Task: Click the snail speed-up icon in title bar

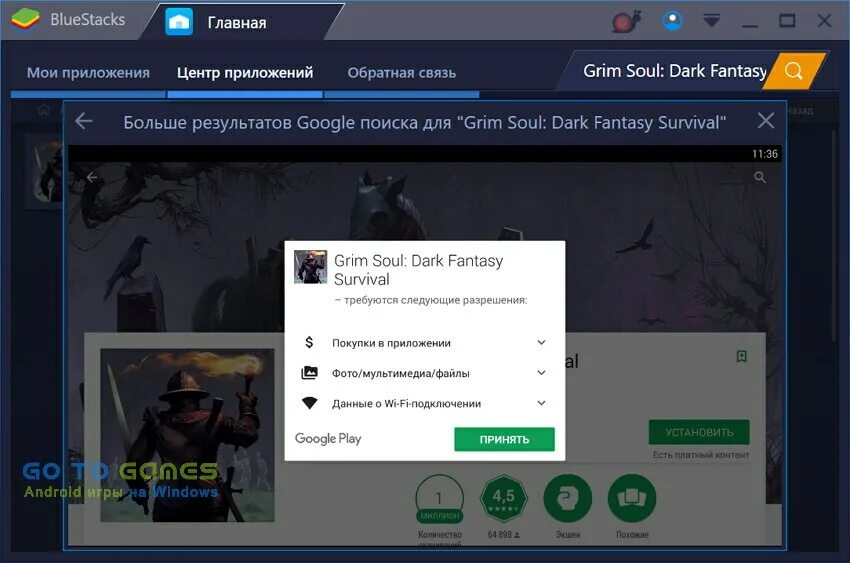Action: point(626,21)
